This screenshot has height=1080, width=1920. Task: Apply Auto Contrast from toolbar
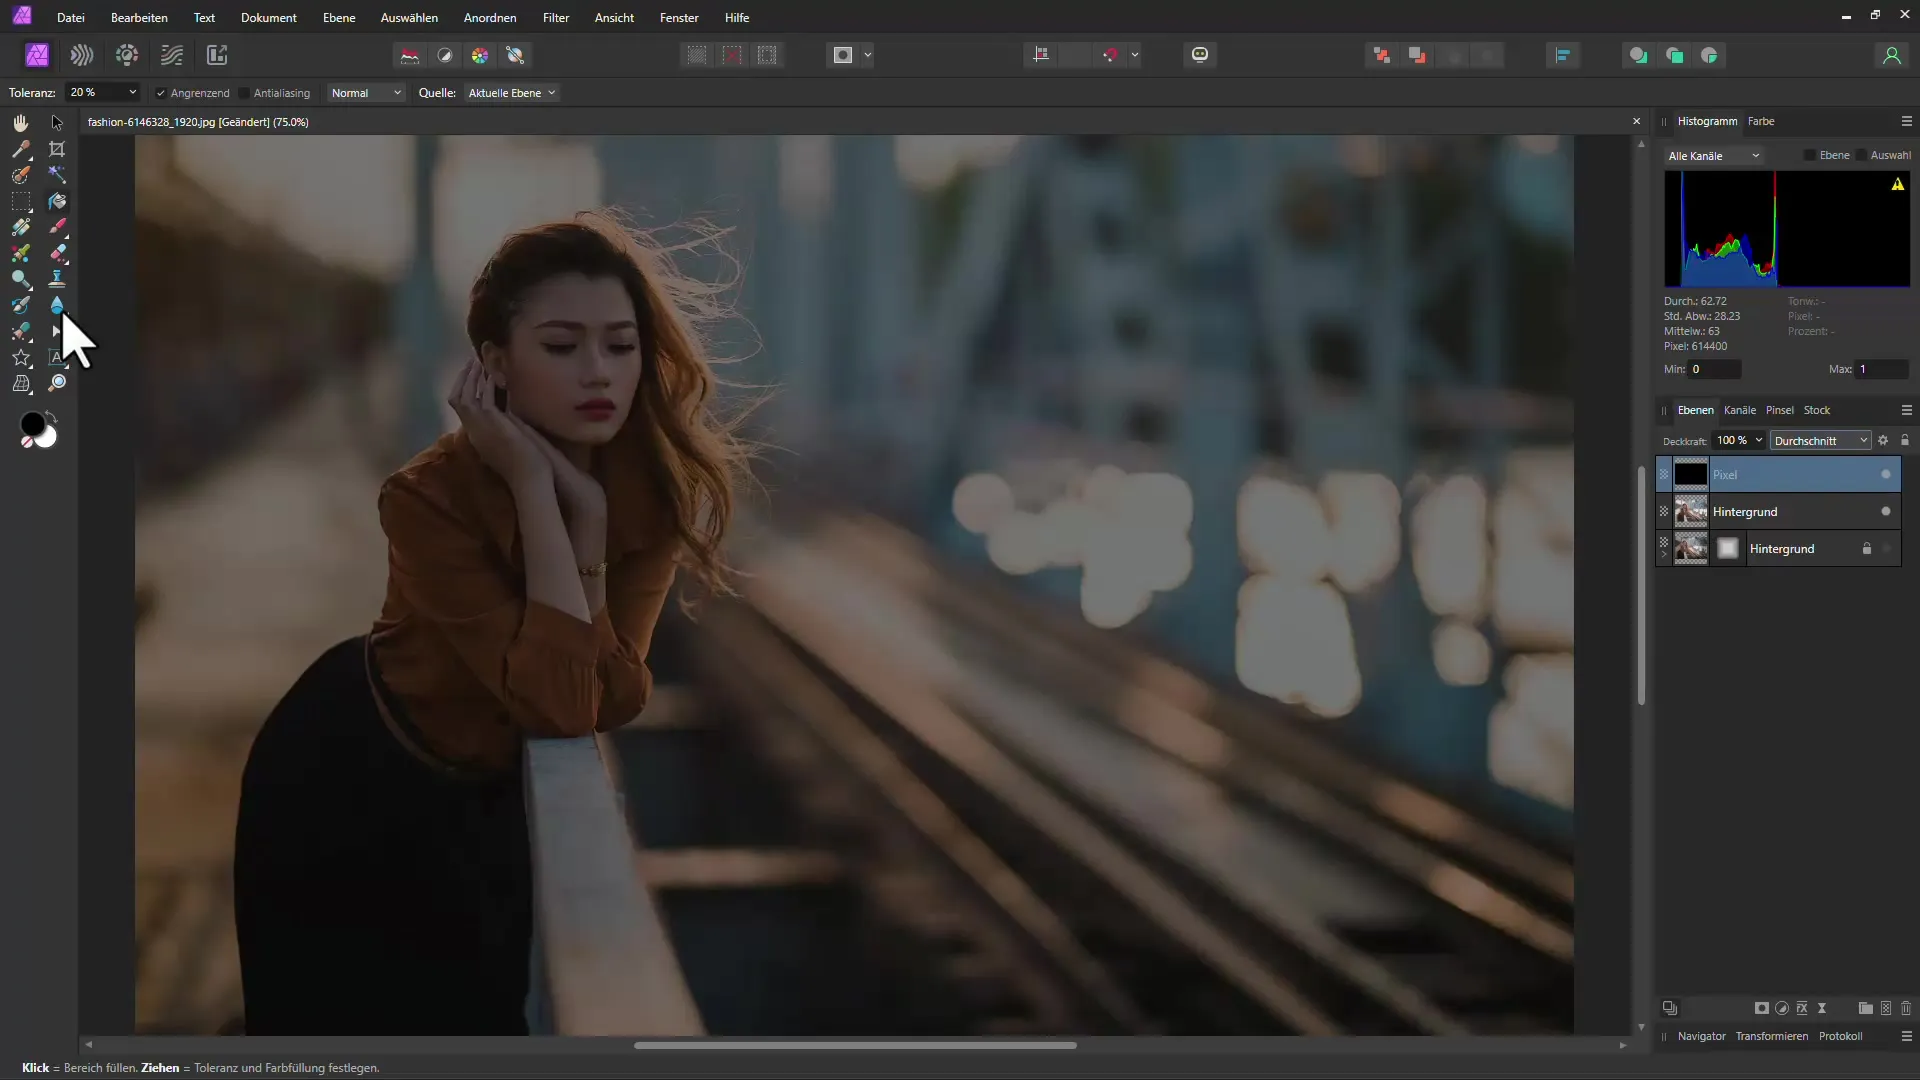(x=445, y=55)
